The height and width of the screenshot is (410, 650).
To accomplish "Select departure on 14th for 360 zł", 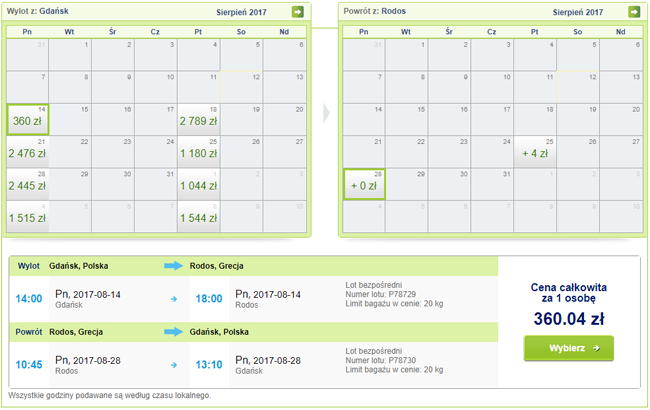I will point(27,119).
